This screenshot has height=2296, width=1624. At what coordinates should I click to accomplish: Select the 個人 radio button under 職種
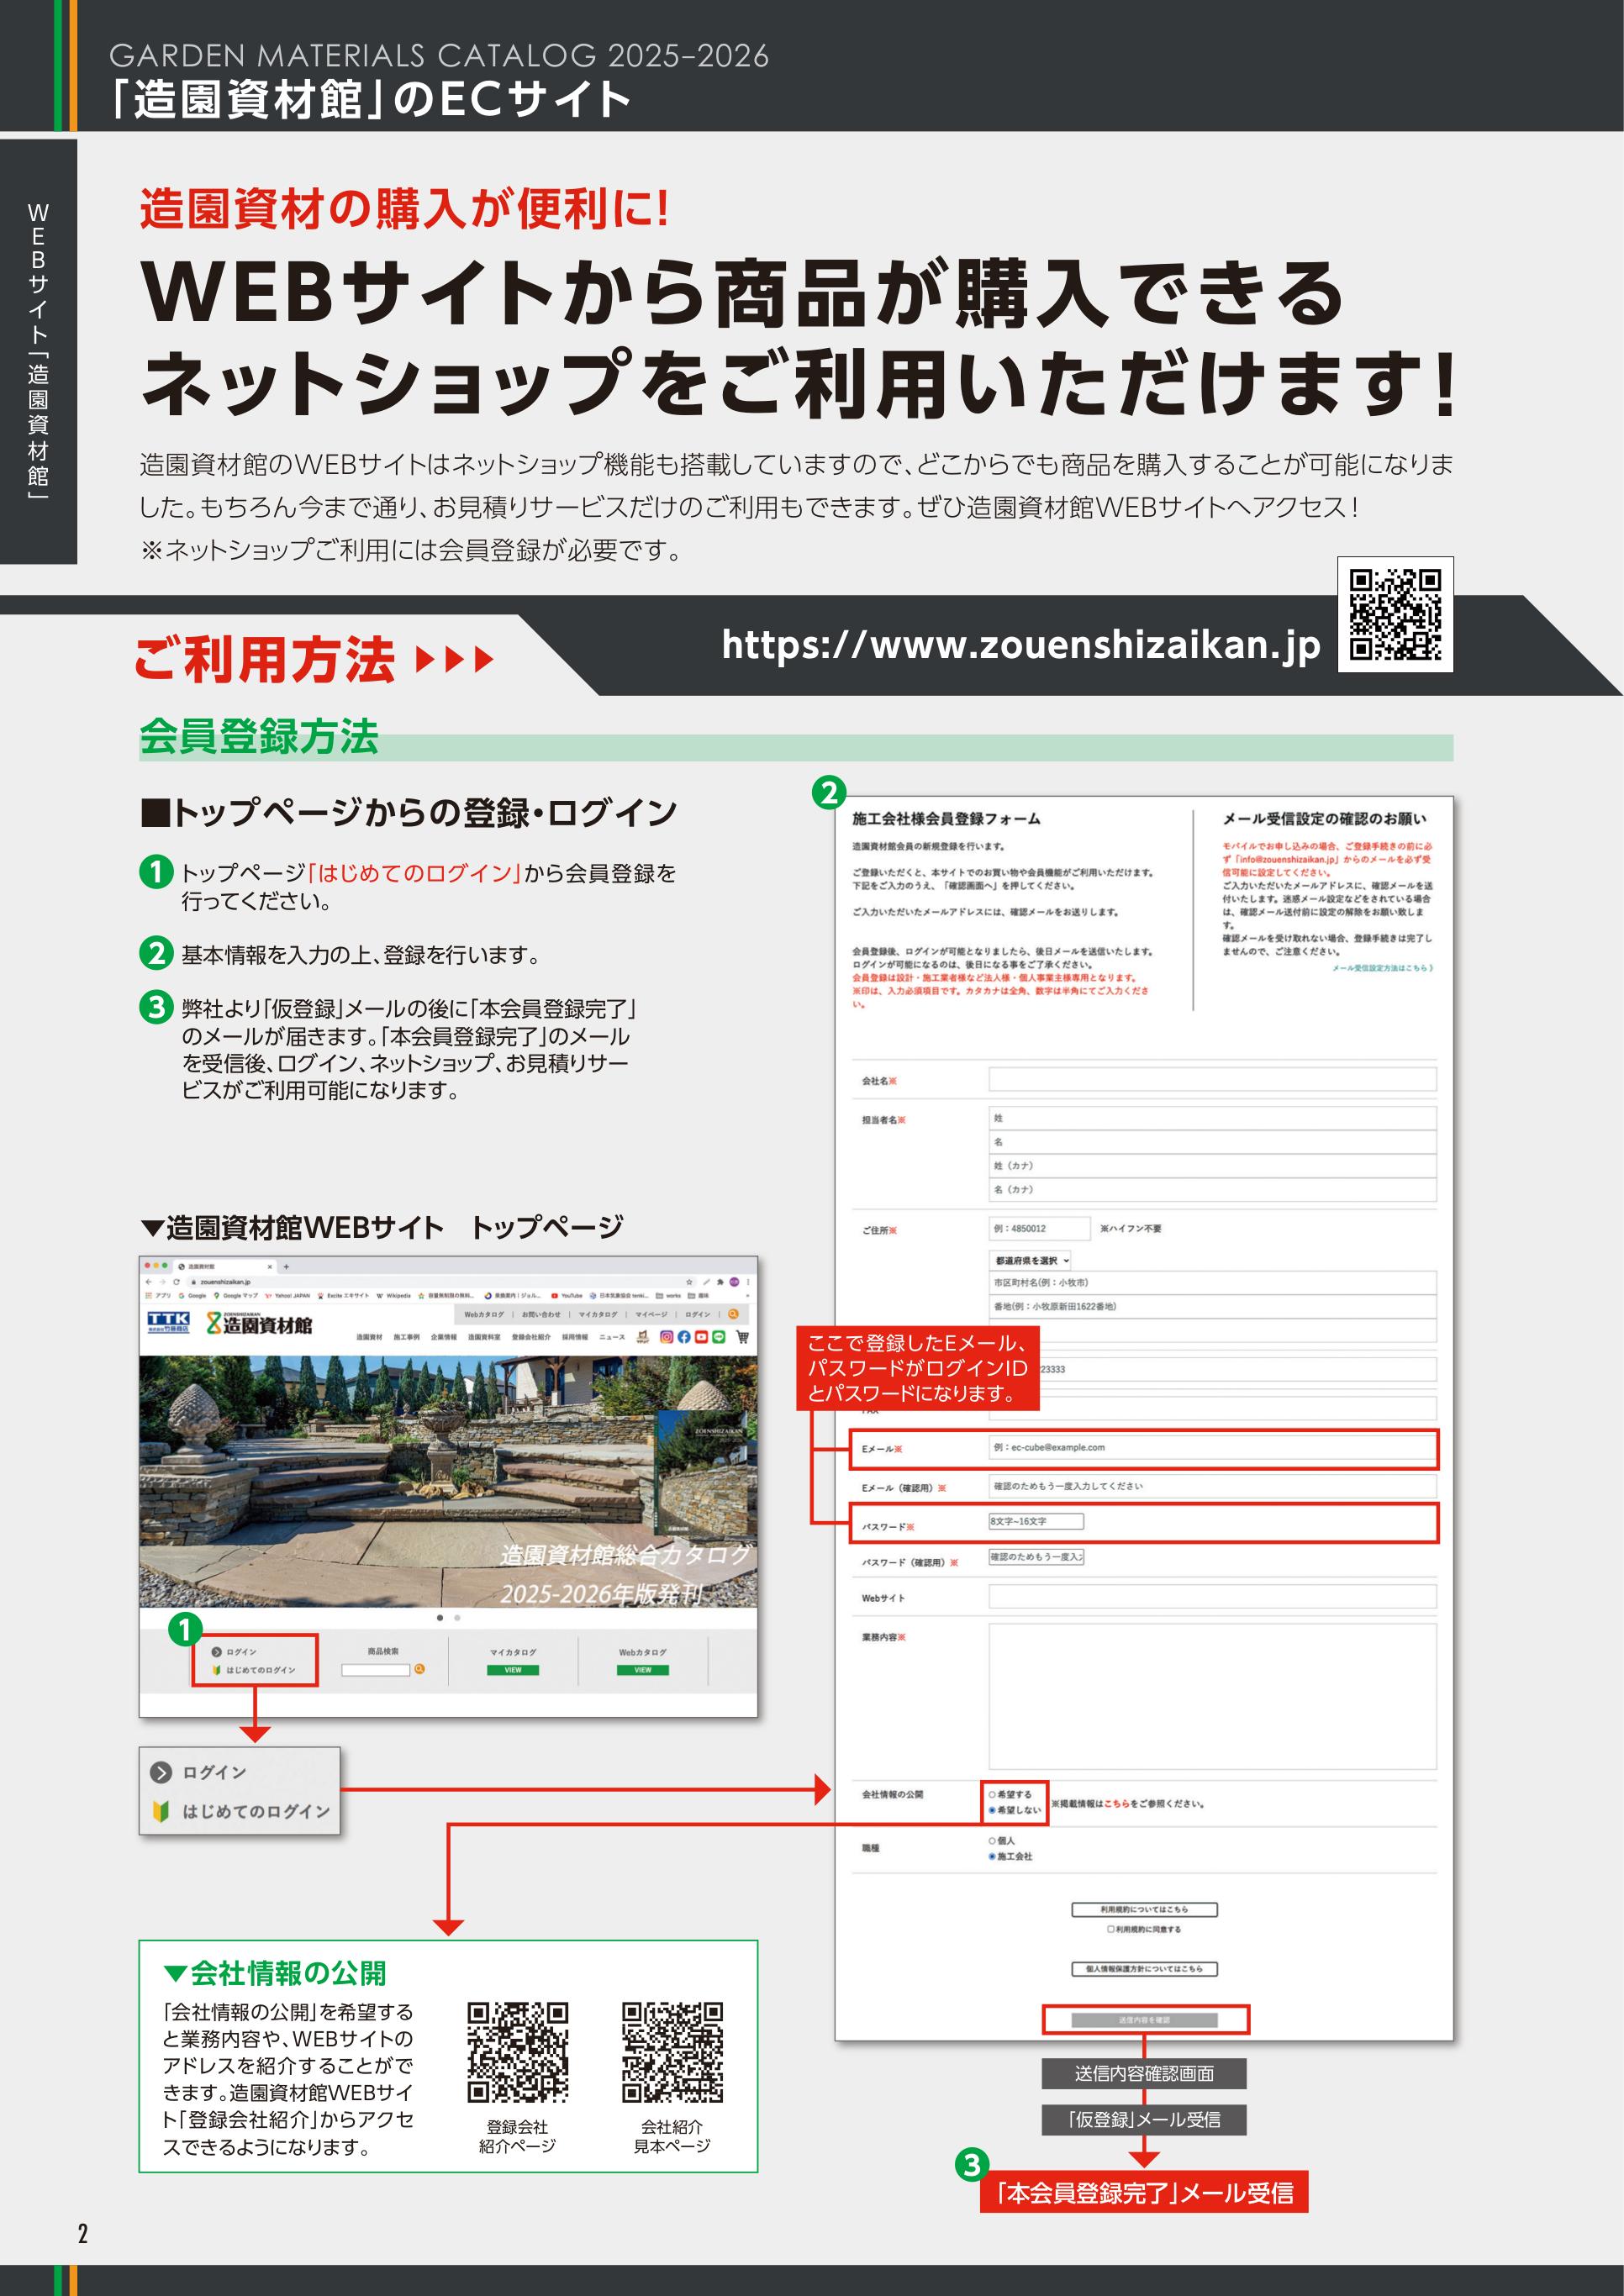click(x=991, y=1840)
